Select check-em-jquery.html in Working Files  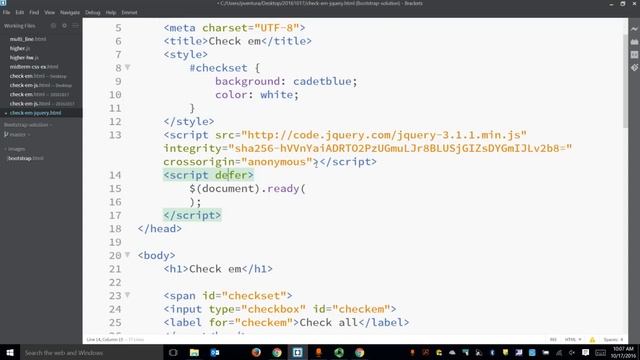[36, 113]
